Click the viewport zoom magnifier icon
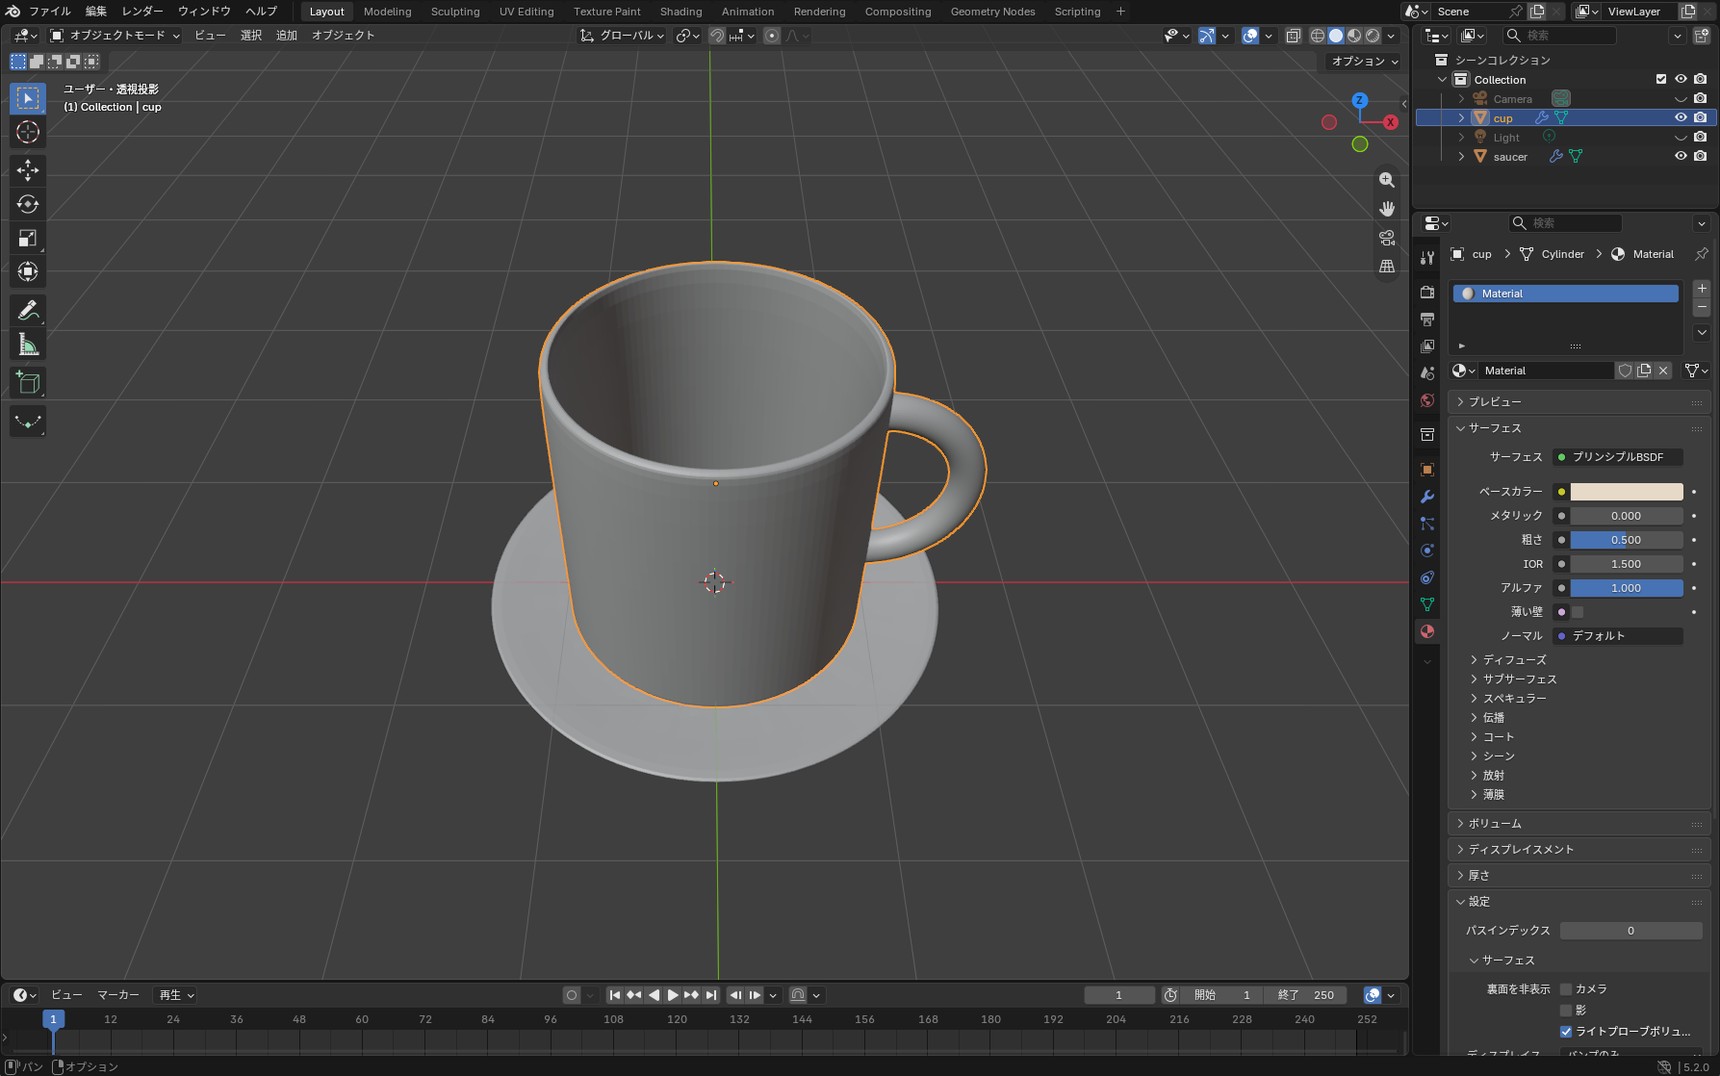Image resolution: width=1720 pixels, height=1076 pixels. click(x=1387, y=180)
